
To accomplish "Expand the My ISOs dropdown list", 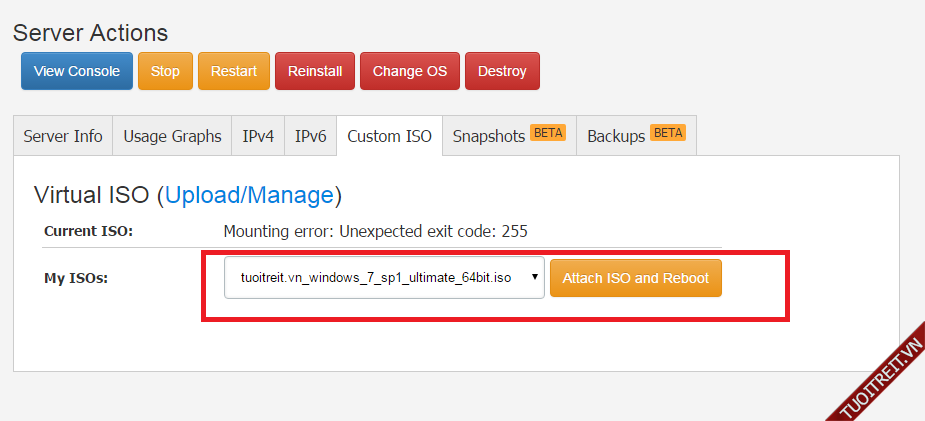I will [x=384, y=278].
